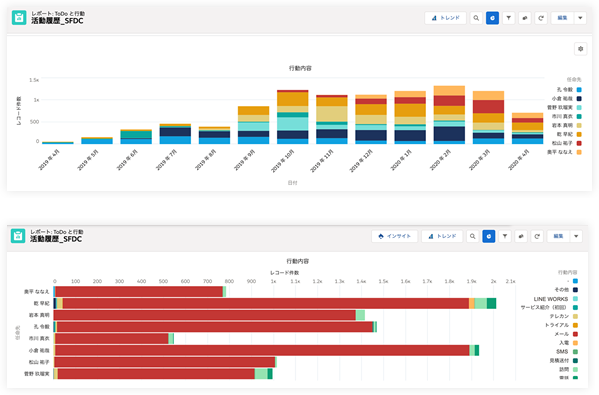This screenshot has height=395, width=599.
Task: Refresh the upper report
Action: pyautogui.click(x=541, y=18)
